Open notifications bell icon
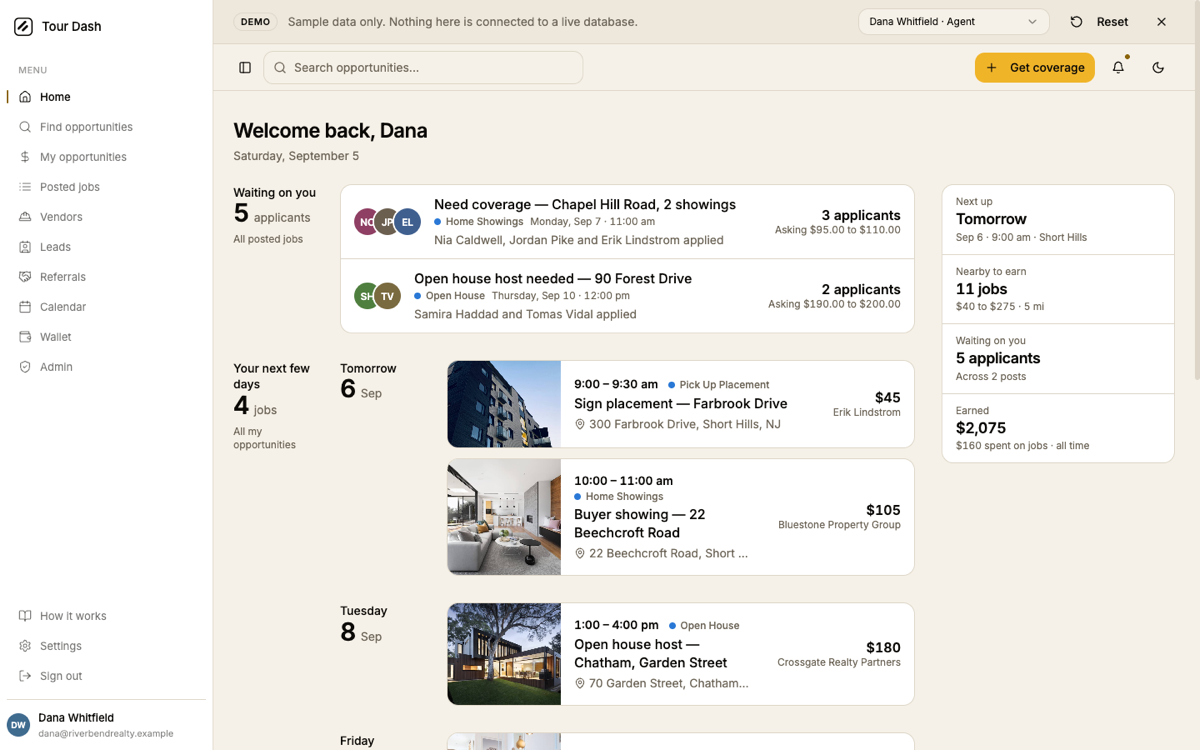Screen dimensions: 1200x750 pyautogui.click(x=1118, y=68)
